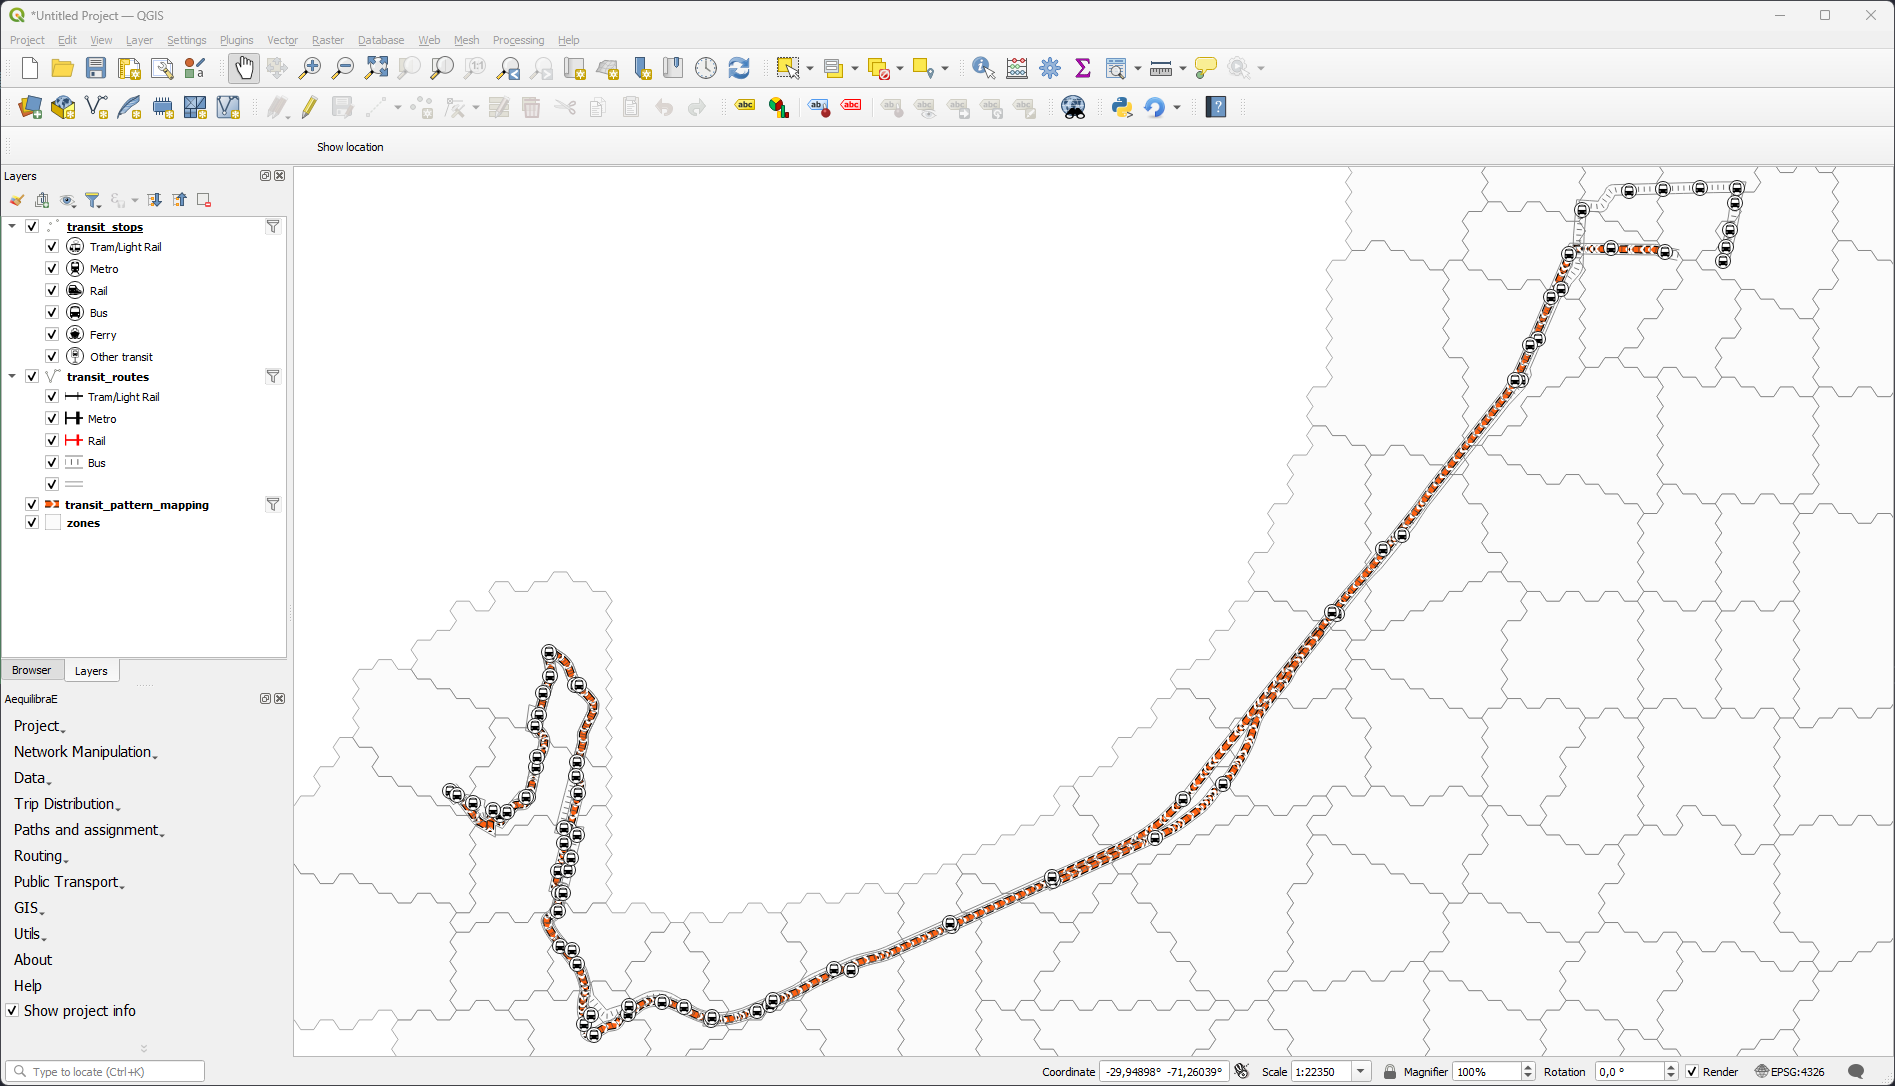Screen dimensions: 1895x1086
Task: Hide the zones layer
Action: click(x=31, y=522)
